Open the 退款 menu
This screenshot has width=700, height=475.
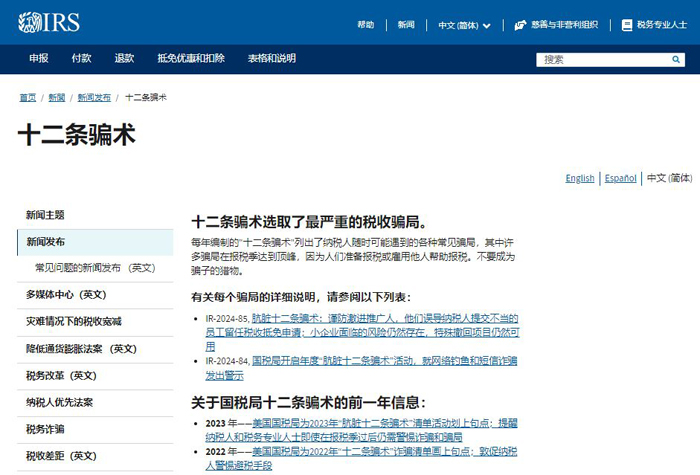[x=124, y=58]
